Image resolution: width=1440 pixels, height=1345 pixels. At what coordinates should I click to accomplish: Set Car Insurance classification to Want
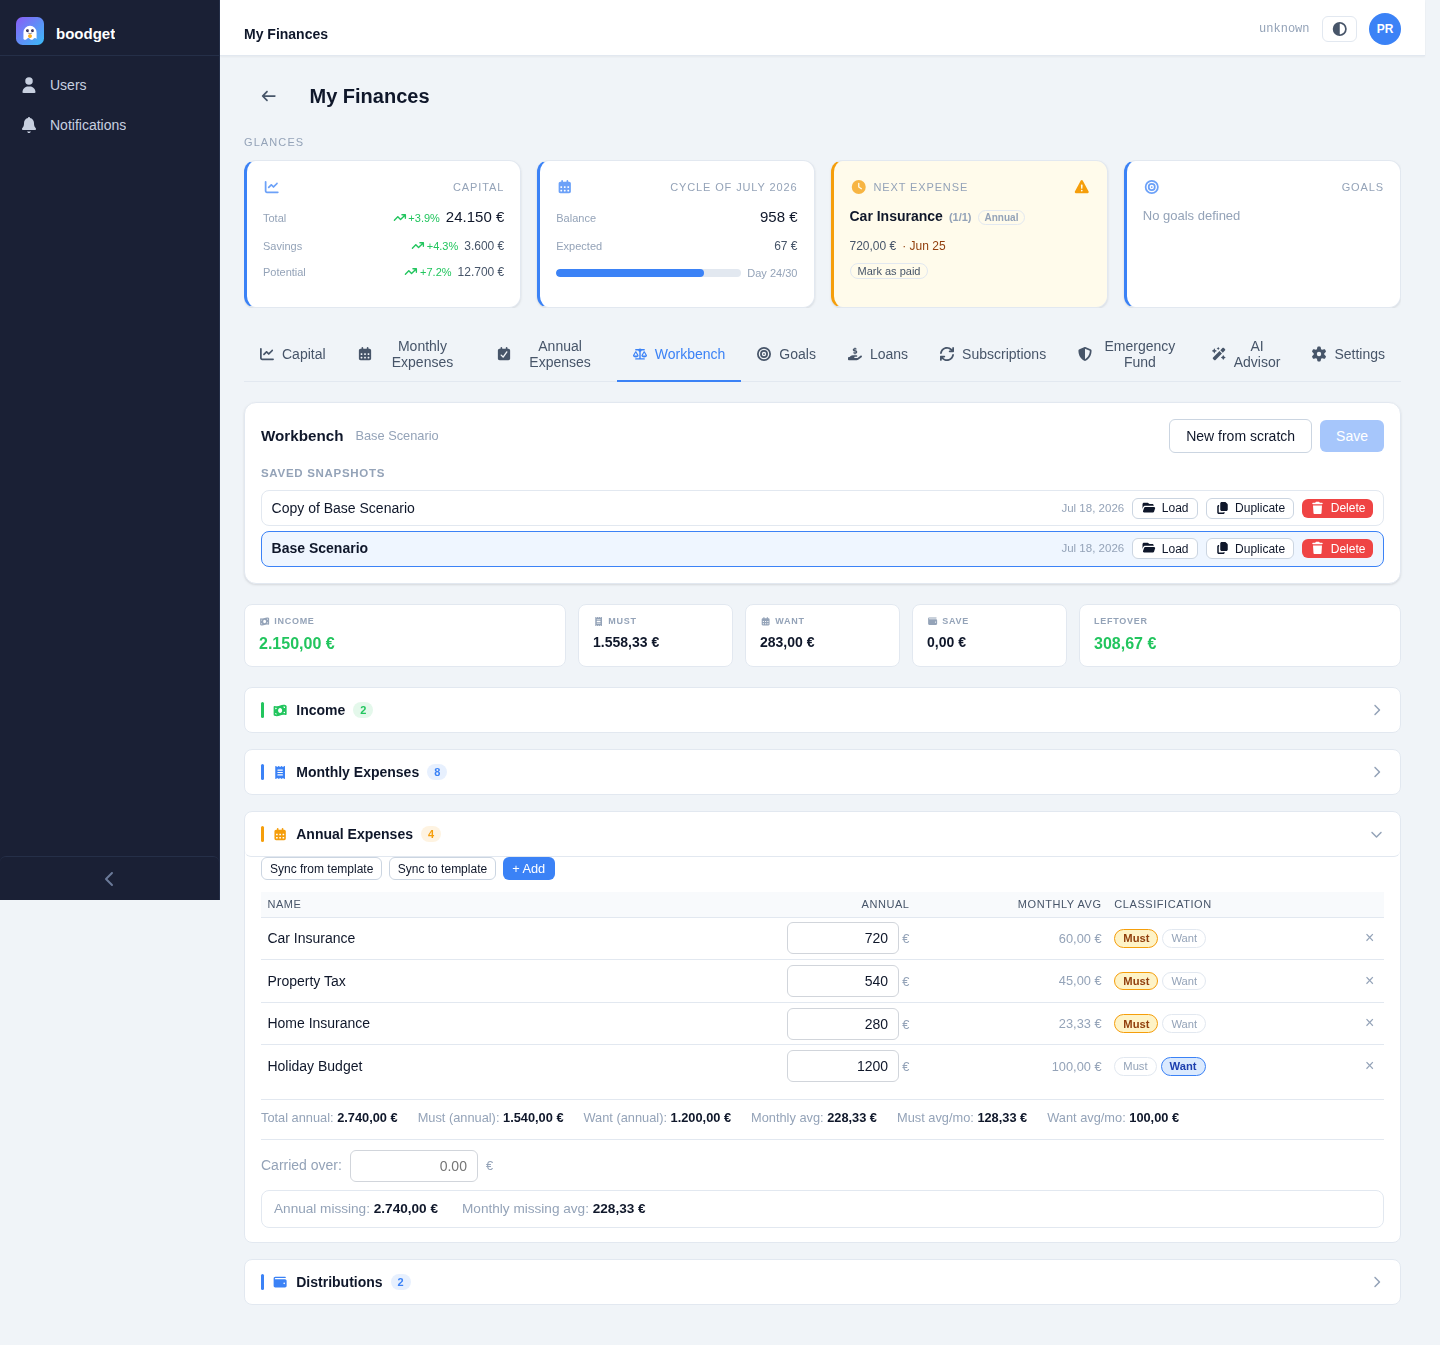1184,938
